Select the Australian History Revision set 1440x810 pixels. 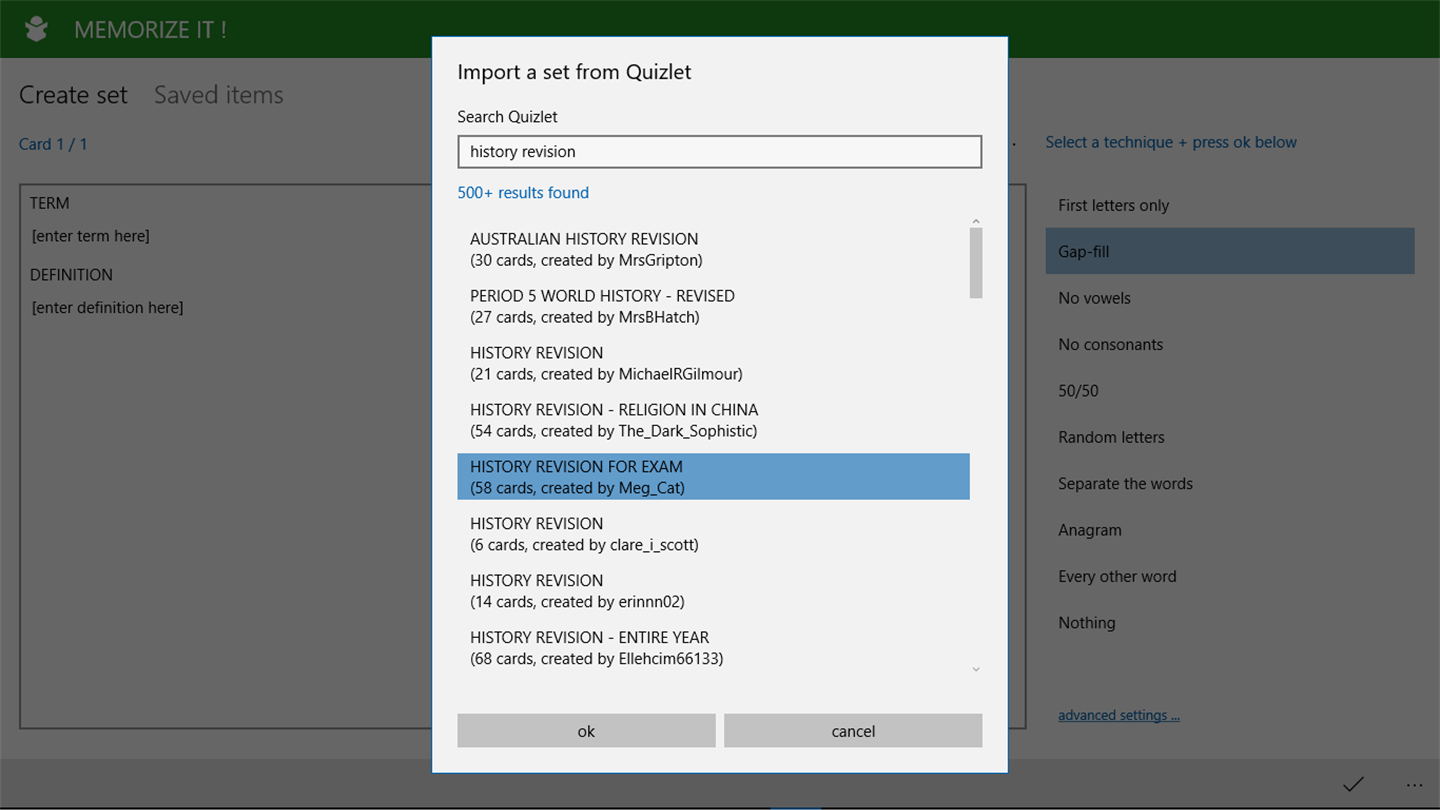[x=714, y=250]
